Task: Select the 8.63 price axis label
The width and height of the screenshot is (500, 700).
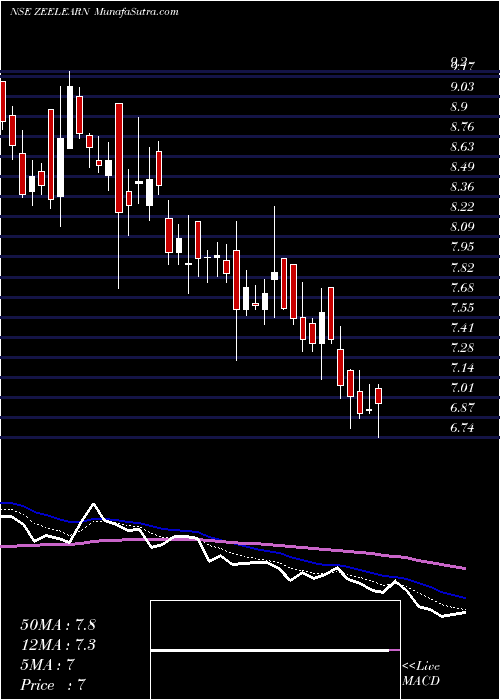Action: pos(462,147)
